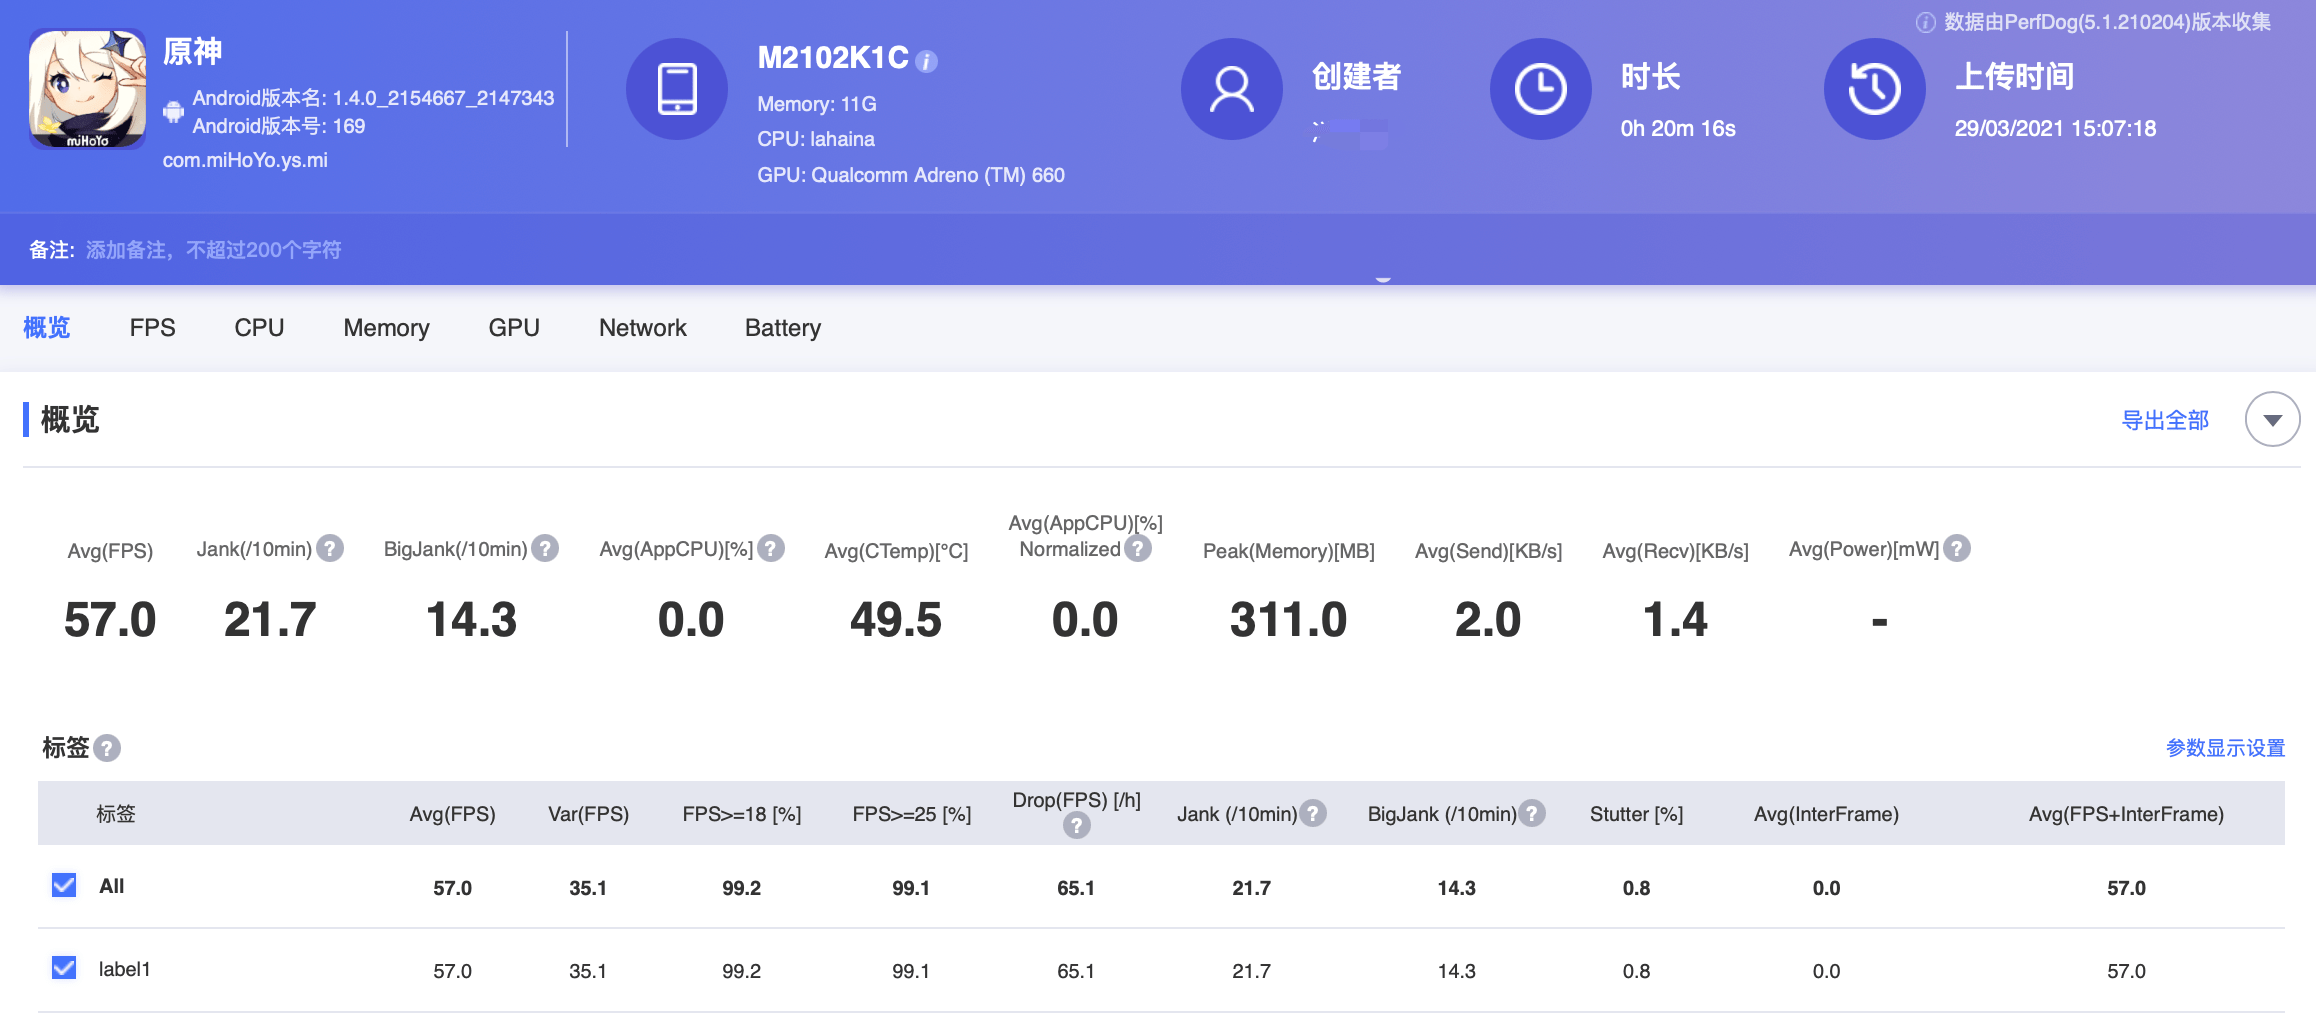Click the Avg(Send) value 2.0
The width and height of the screenshot is (2316, 1024).
pyautogui.click(x=1488, y=619)
